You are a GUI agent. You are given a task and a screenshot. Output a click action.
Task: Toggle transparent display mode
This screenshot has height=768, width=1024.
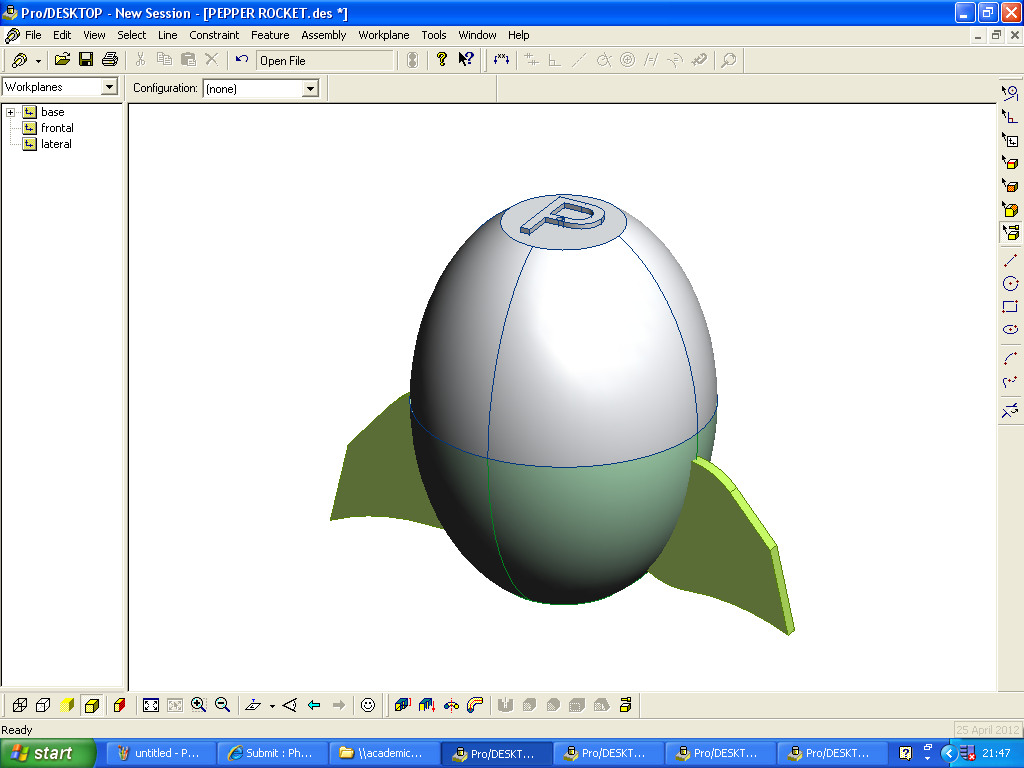click(x=67, y=705)
